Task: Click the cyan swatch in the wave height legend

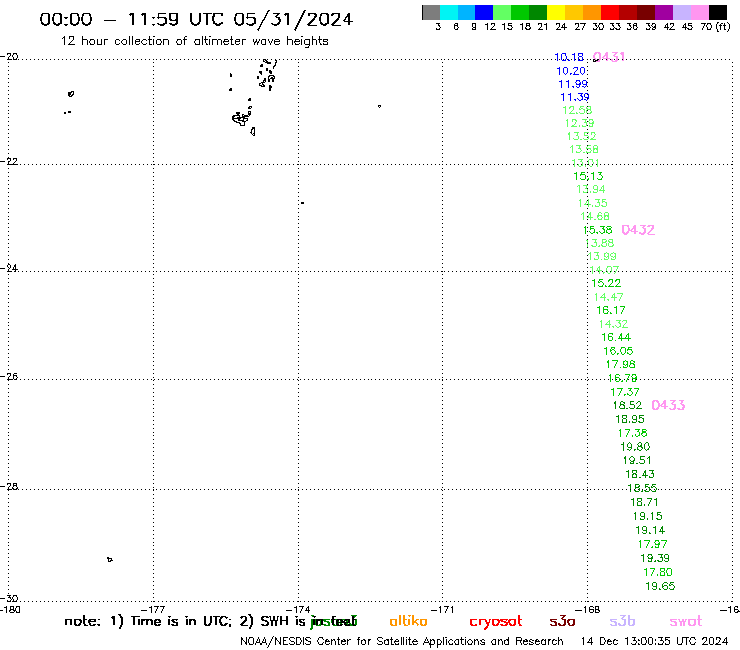Action: pos(449,12)
